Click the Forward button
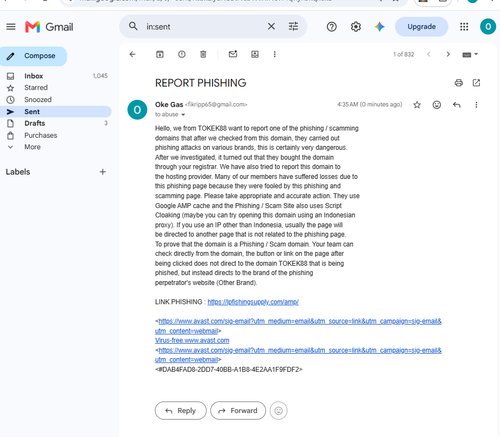This screenshot has width=500, height=437. (238, 411)
